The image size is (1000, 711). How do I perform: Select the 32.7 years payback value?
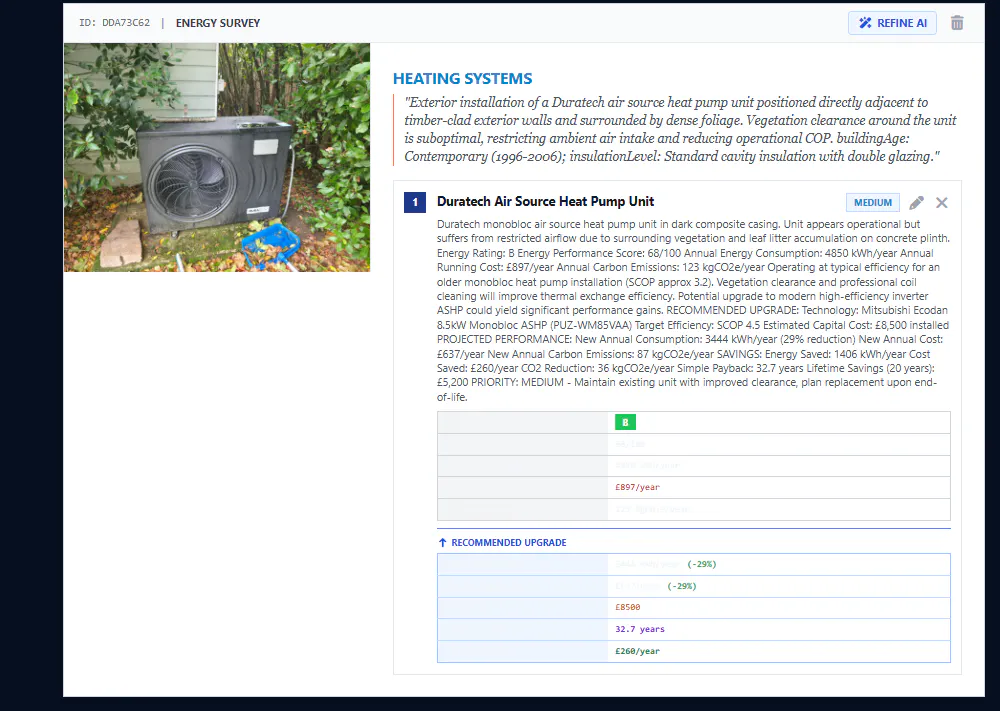pos(640,629)
